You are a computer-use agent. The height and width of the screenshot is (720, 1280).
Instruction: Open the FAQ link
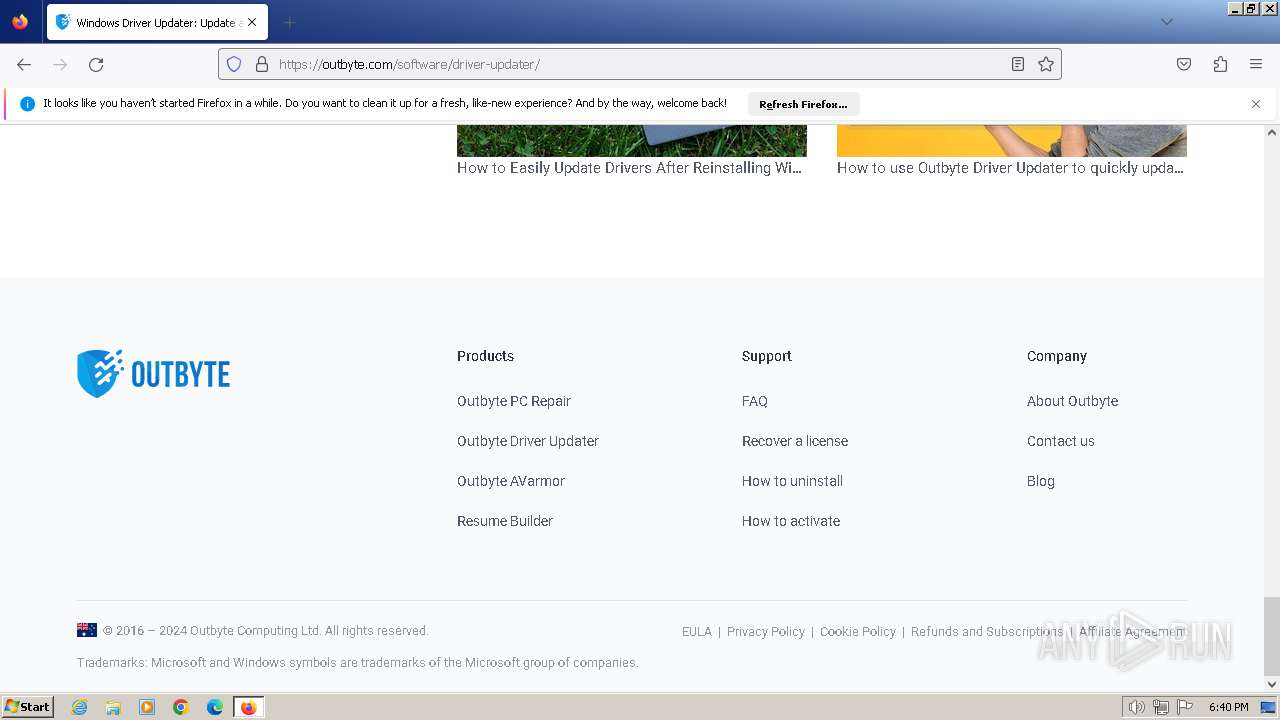[755, 401]
